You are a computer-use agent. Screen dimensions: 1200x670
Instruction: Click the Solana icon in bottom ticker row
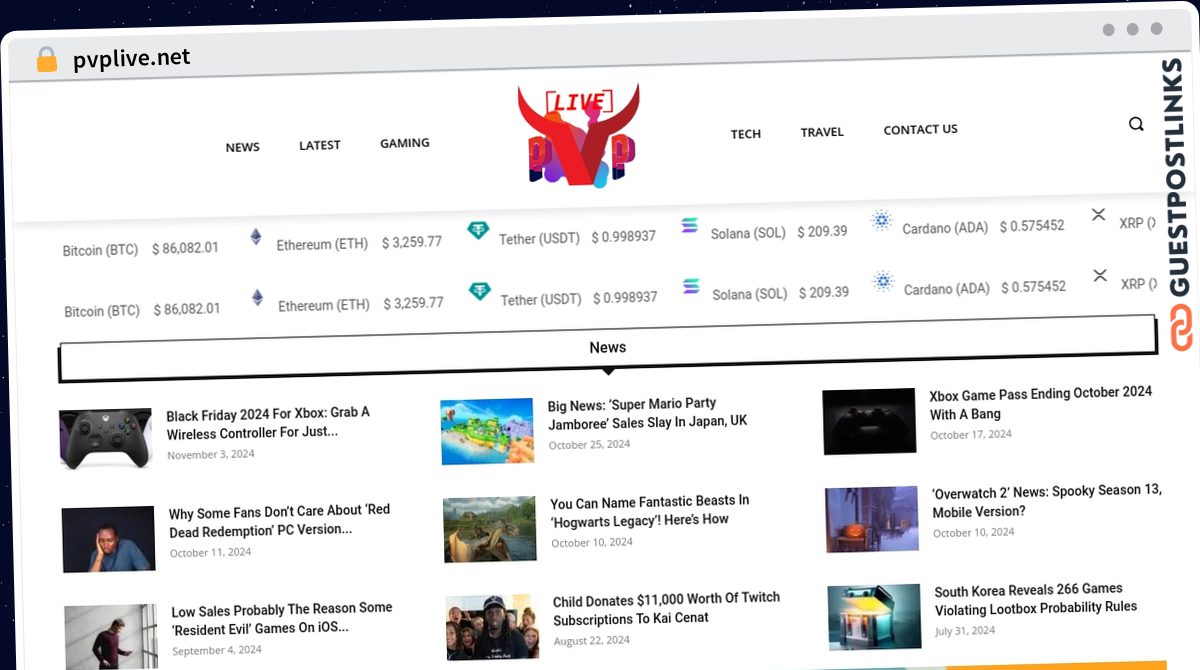pos(691,287)
